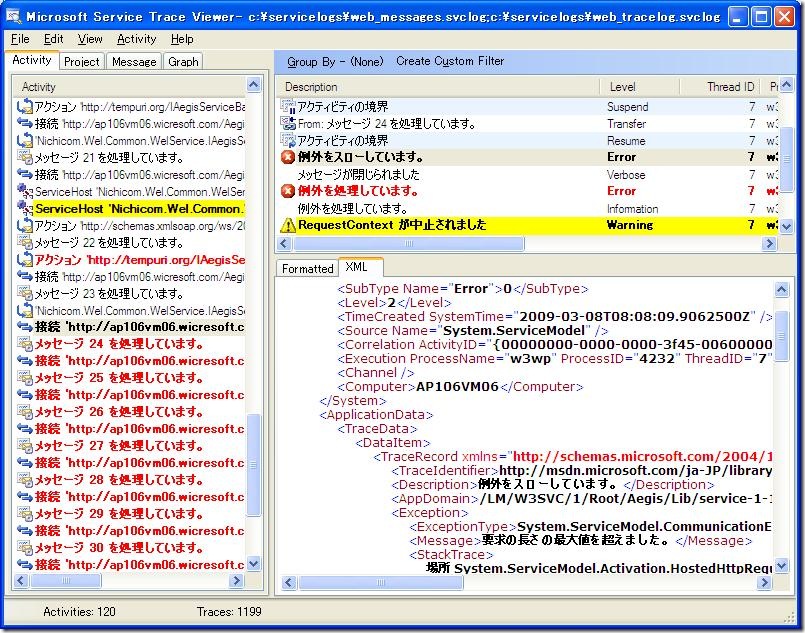Select the メッセージが閉じられました Verbose trace row

pyautogui.click(x=528, y=175)
